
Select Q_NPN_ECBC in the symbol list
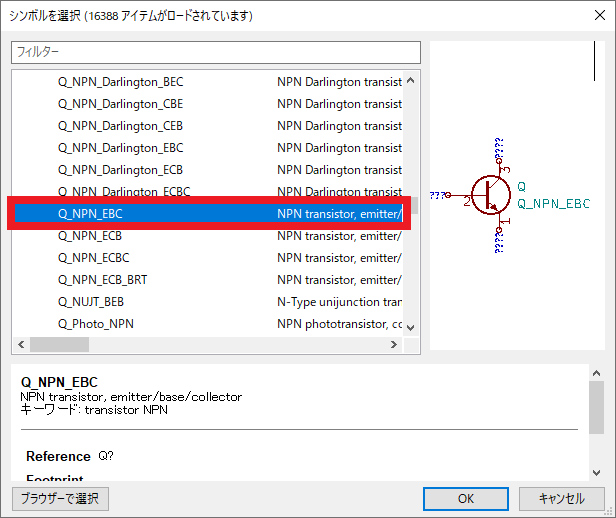pos(94,258)
